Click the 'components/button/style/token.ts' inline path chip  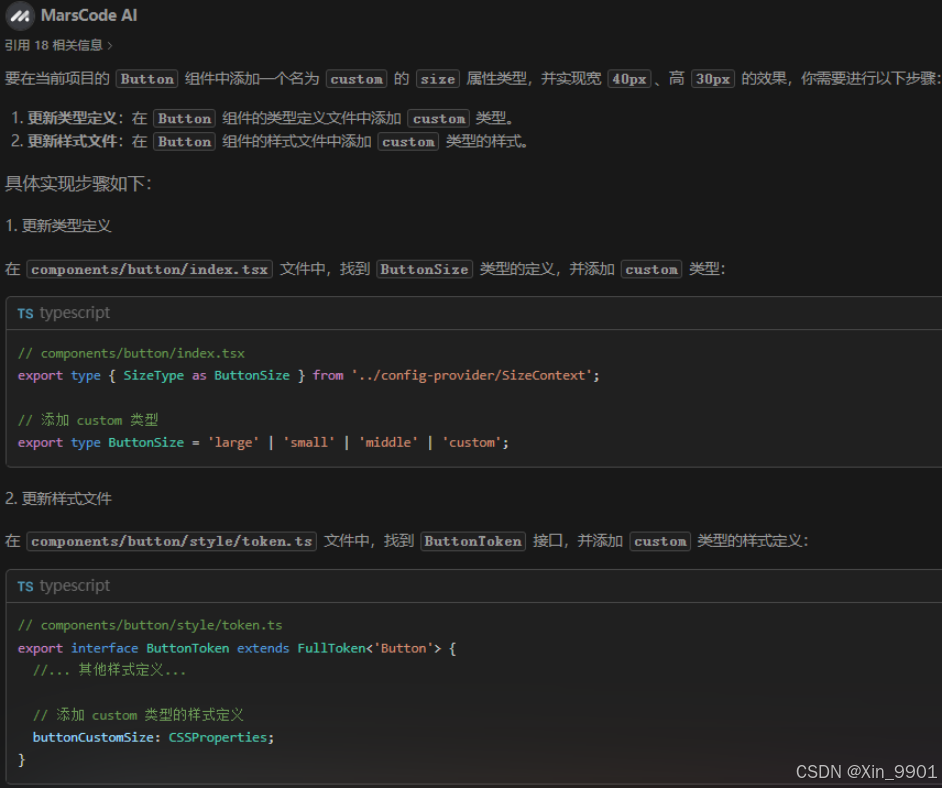tap(172, 541)
